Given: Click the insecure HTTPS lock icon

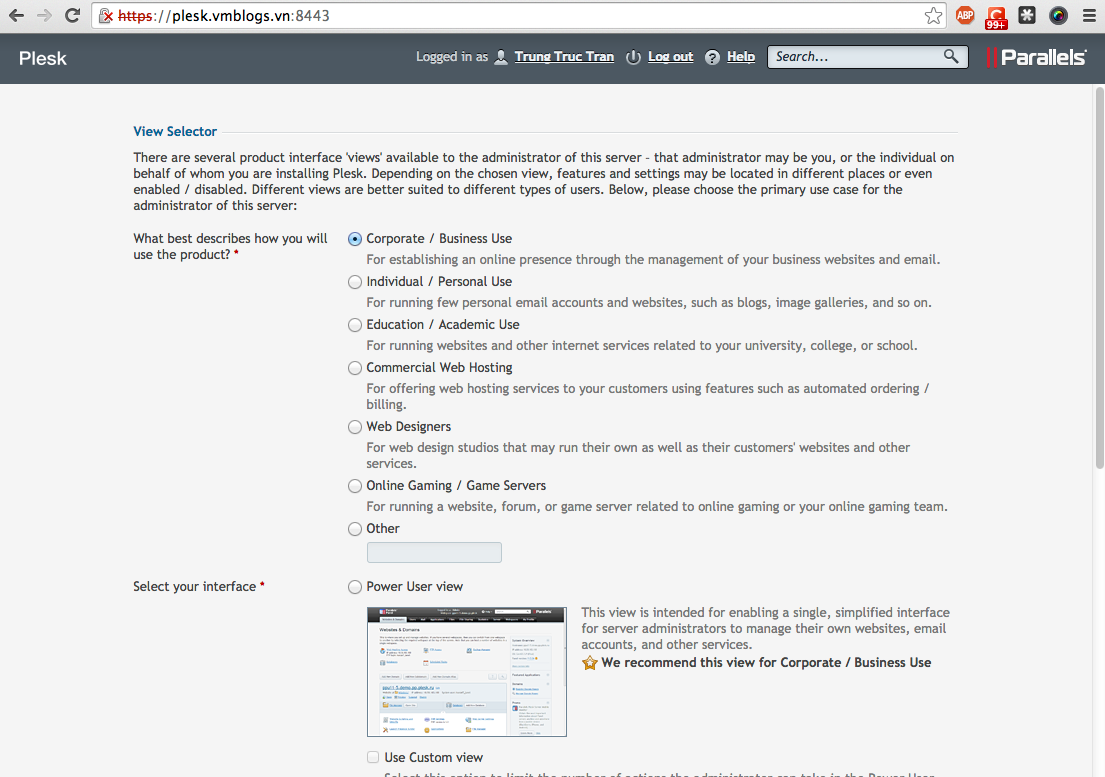Looking at the screenshot, I should [x=106, y=16].
